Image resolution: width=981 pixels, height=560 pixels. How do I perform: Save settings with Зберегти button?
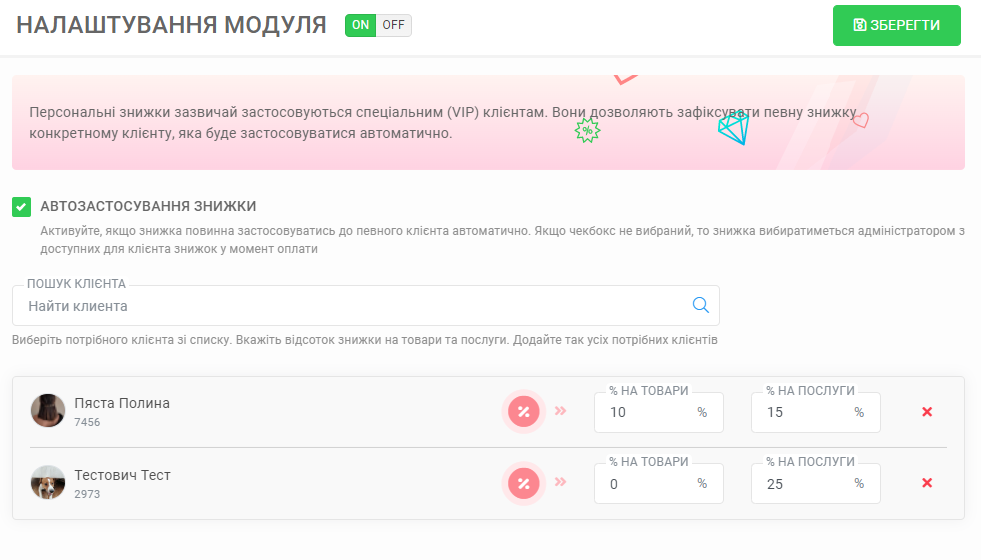coord(897,25)
